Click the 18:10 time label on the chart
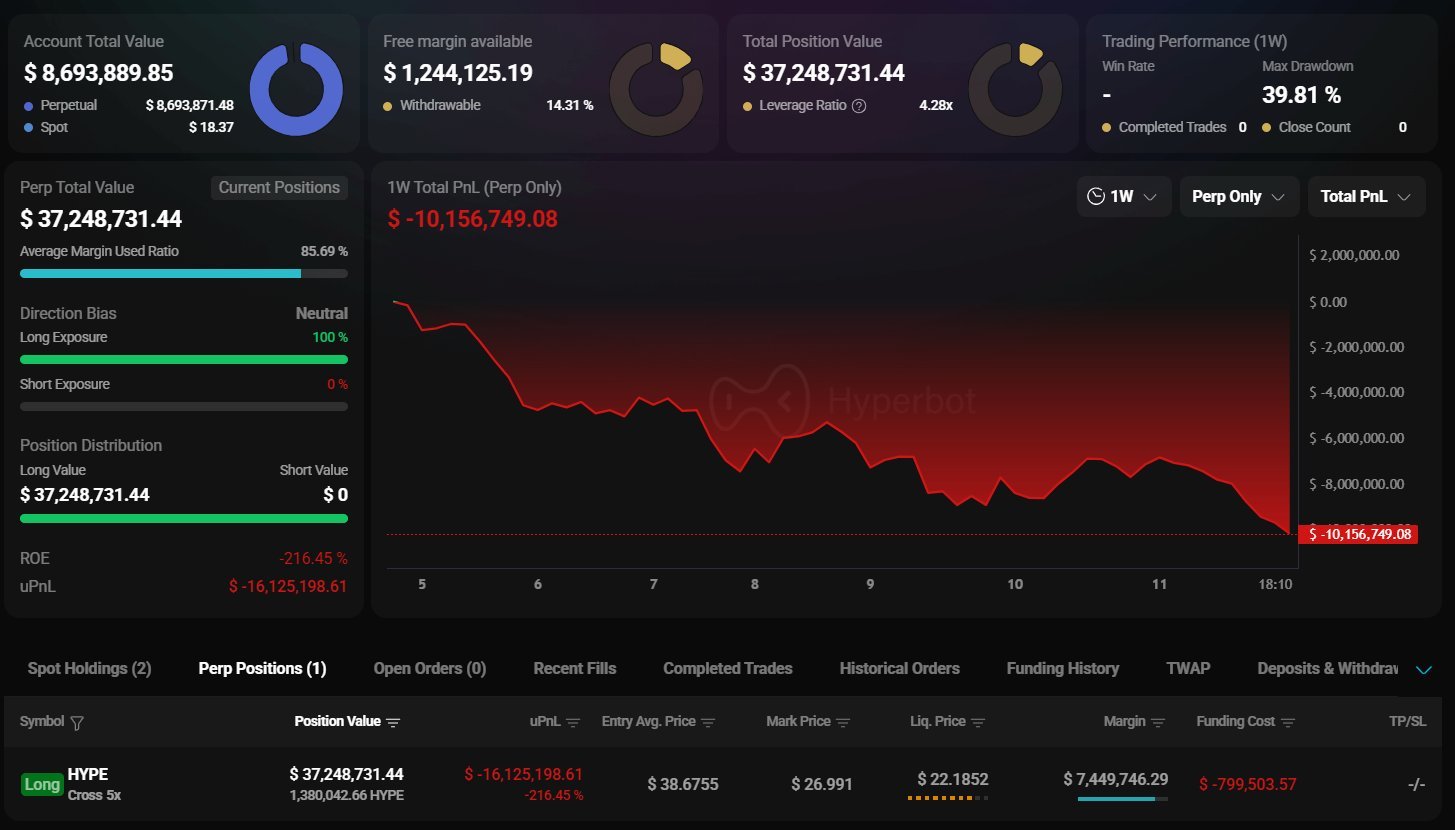The width and height of the screenshot is (1455, 830). pyautogui.click(x=1275, y=584)
